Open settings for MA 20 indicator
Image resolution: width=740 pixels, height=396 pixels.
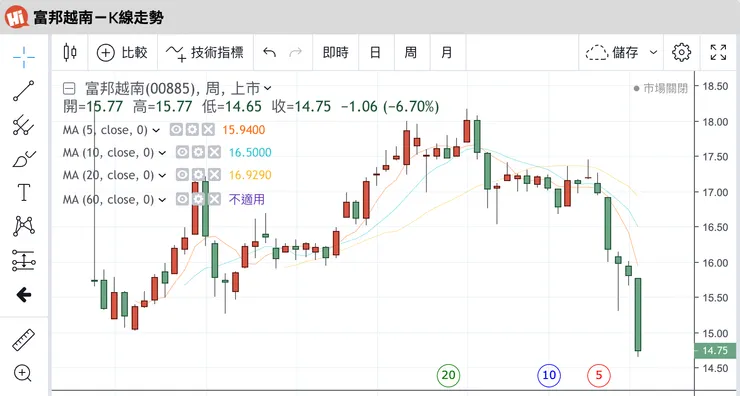coord(198,175)
